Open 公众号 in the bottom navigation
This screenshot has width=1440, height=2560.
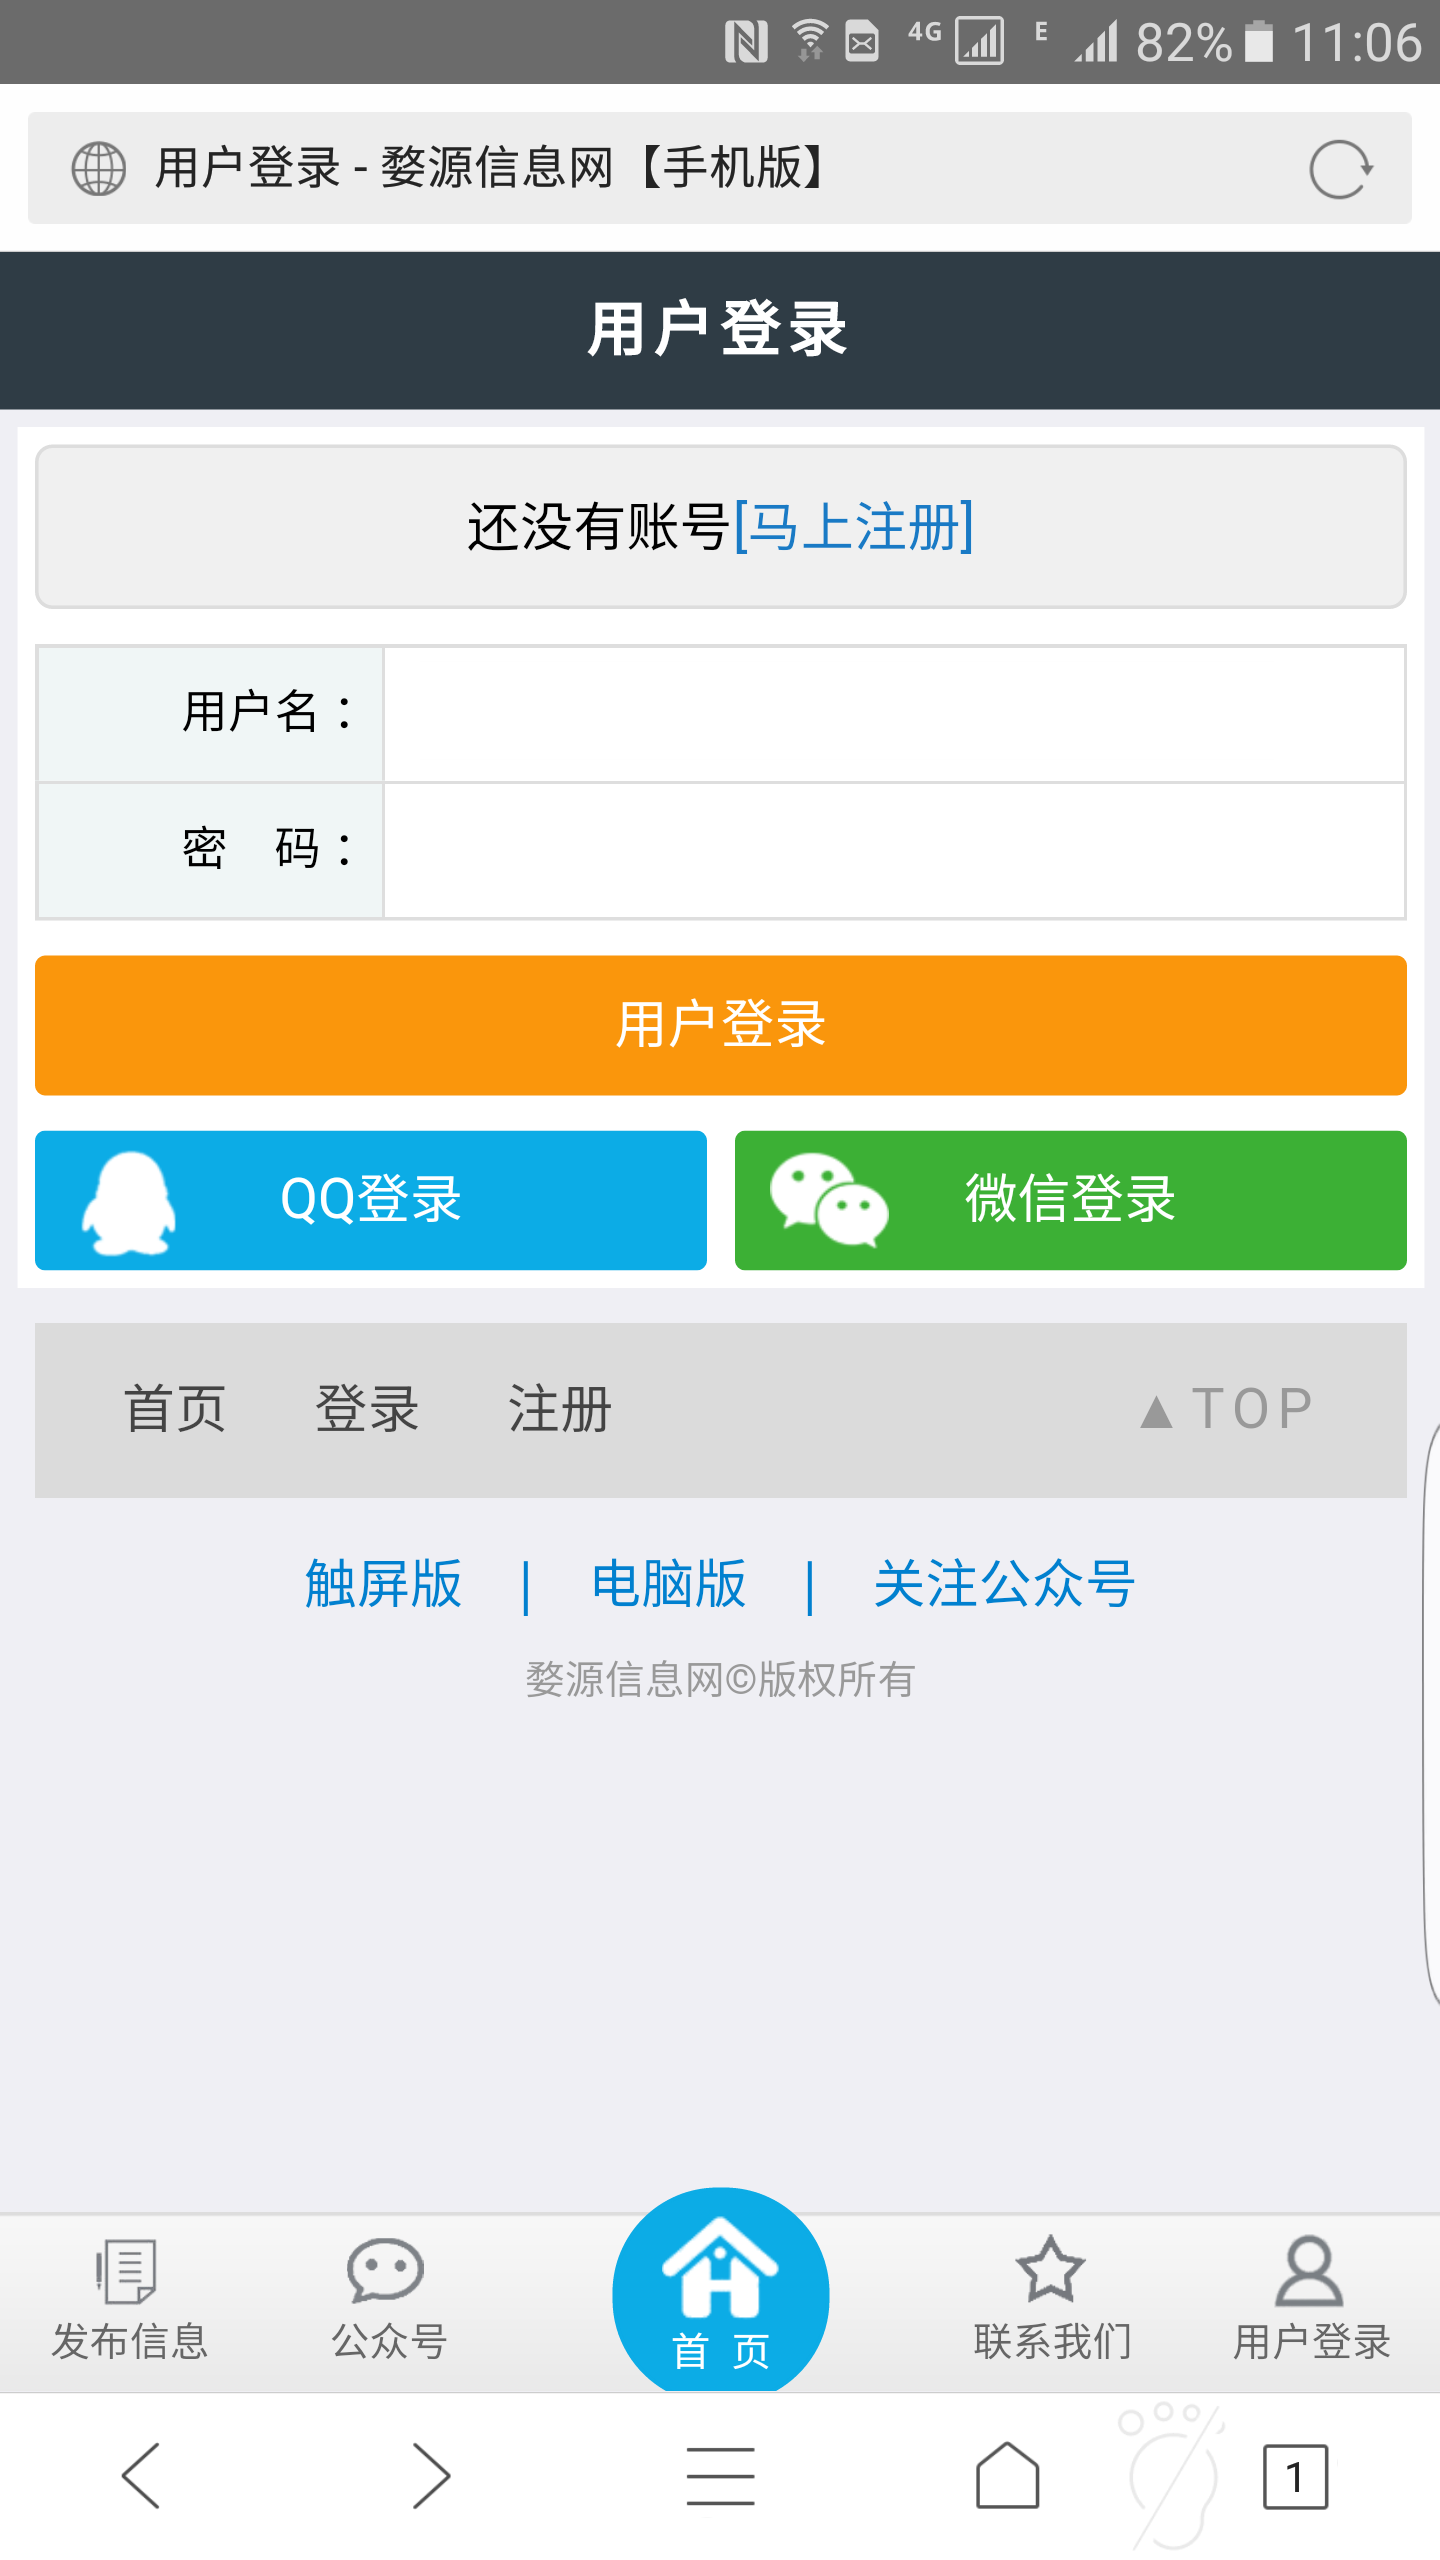click(x=388, y=2300)
